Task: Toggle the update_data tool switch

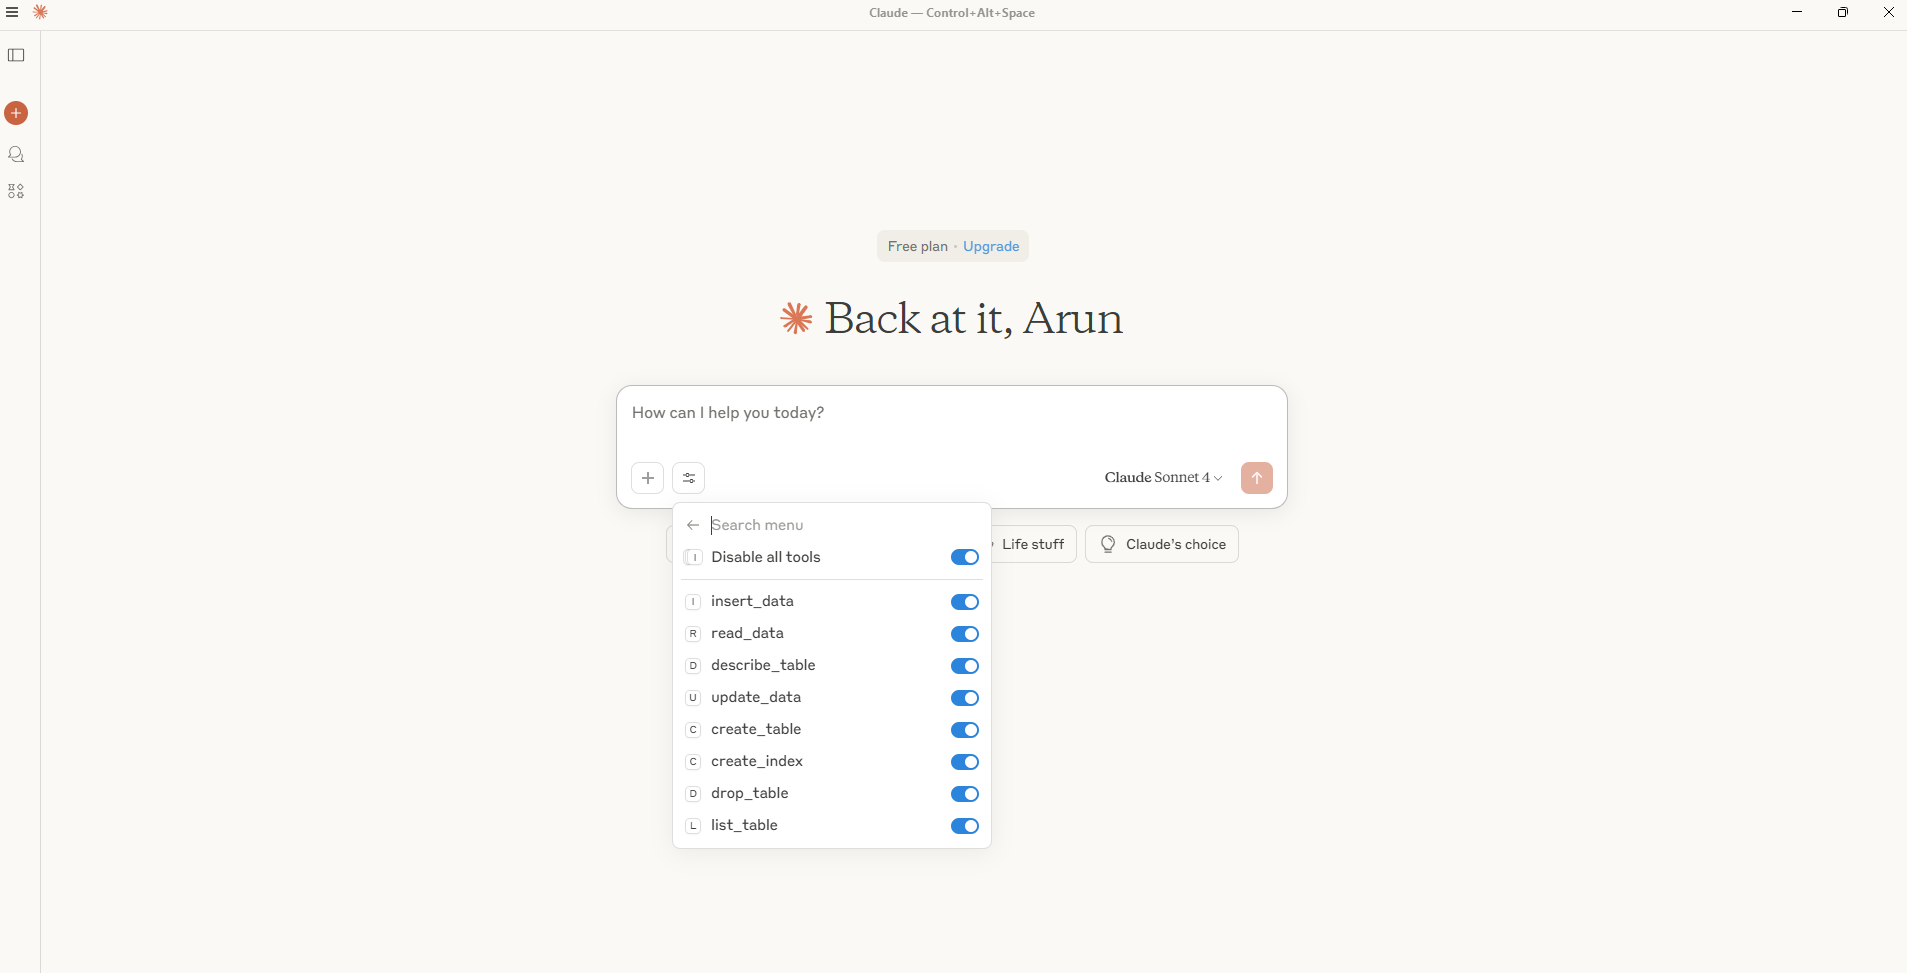Action: pos(965,698)
